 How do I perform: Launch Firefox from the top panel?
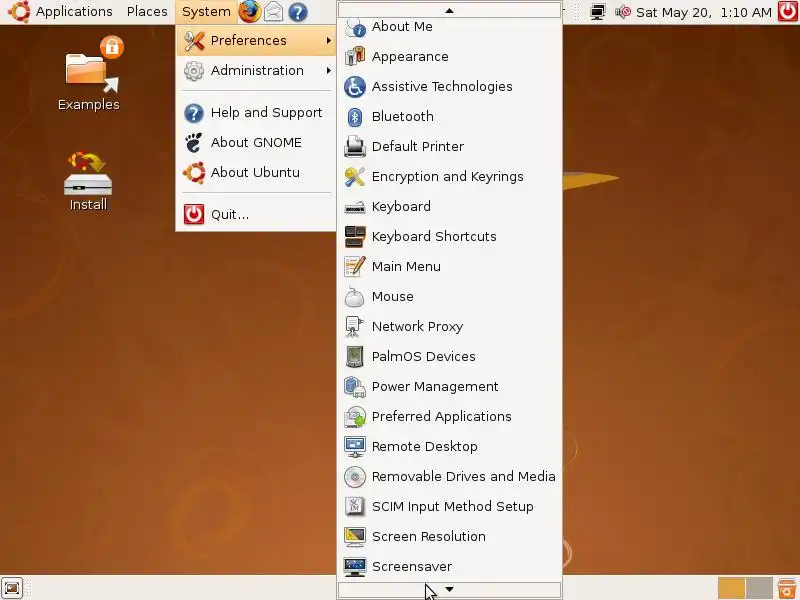249,11
